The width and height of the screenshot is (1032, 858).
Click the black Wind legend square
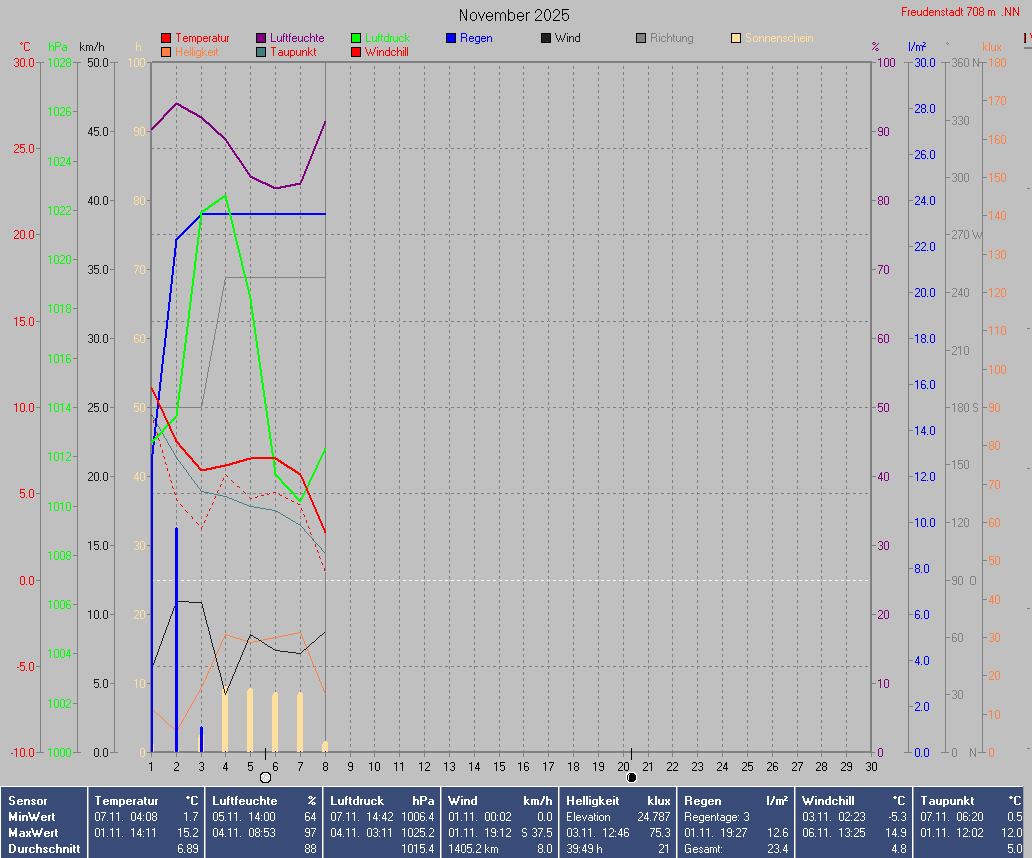(x=546, y=38)
